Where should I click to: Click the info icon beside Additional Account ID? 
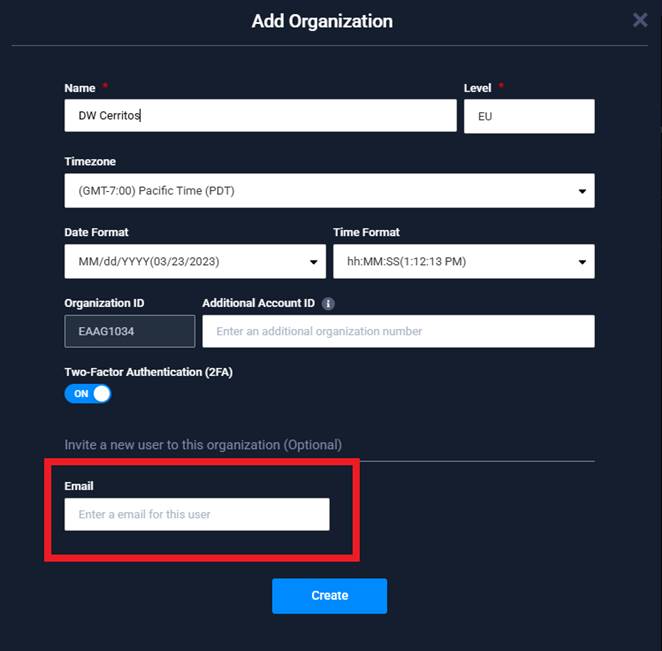(x=328, y=304)
